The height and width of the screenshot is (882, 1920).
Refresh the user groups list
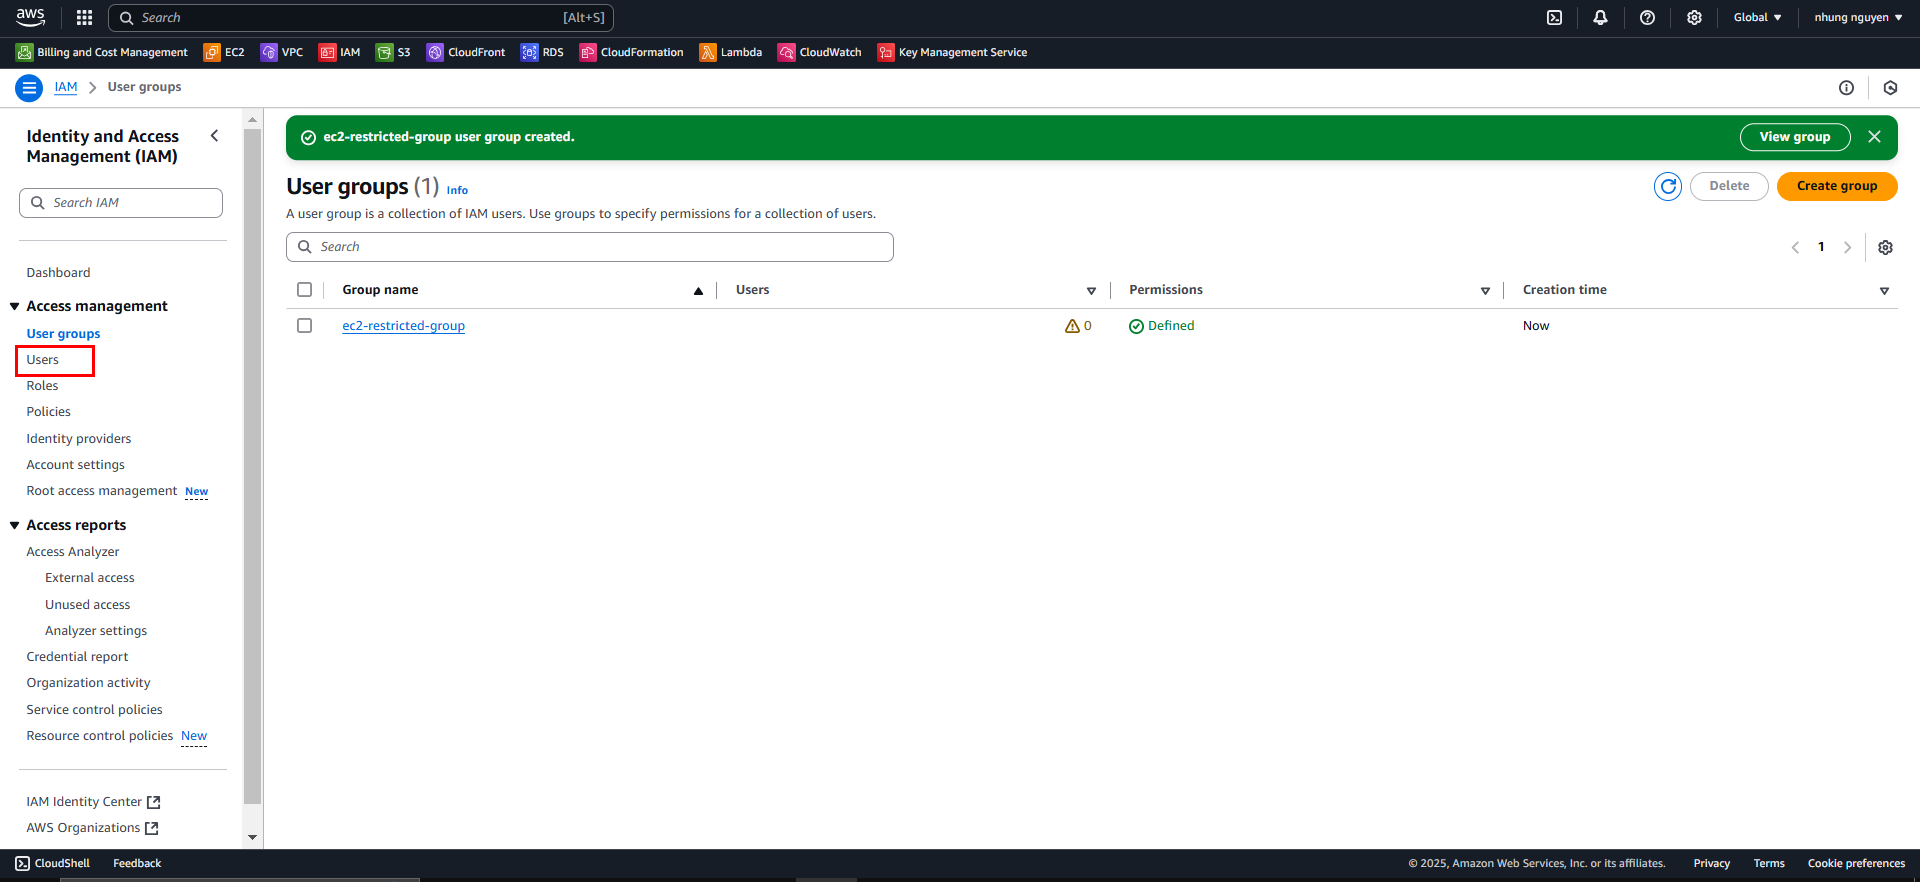(x=1667, y=186)
